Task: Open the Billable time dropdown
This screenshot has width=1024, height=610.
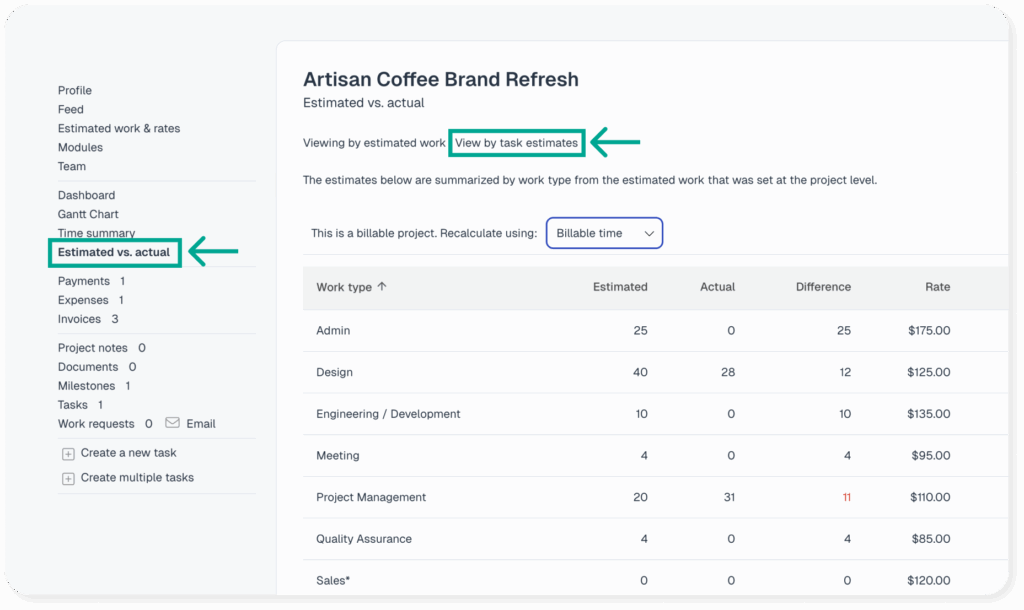Action: point(604,233)
